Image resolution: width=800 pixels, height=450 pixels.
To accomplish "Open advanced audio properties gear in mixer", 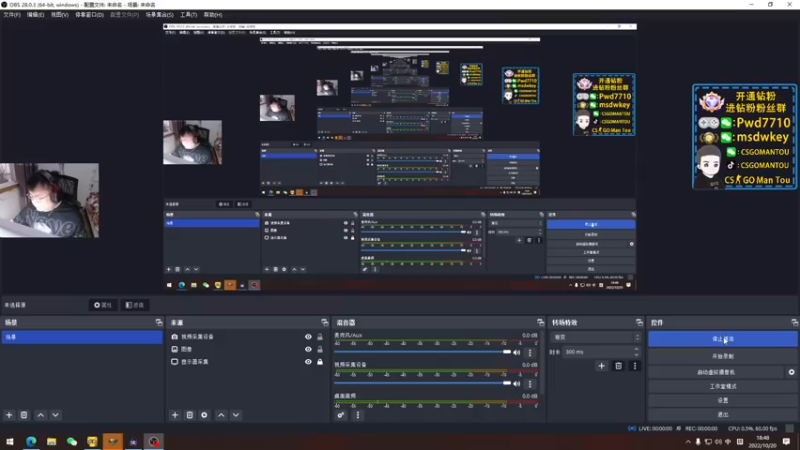I will [341, 415].
